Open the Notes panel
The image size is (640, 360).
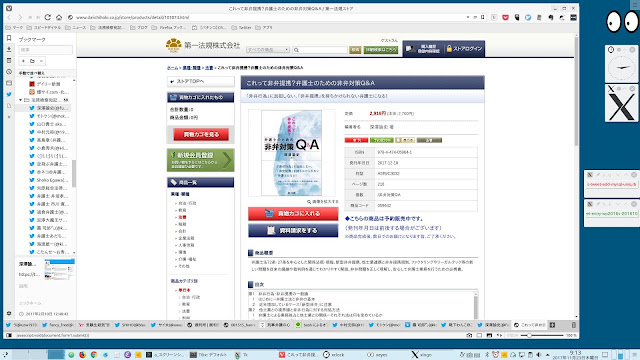[x=9, y=60]
